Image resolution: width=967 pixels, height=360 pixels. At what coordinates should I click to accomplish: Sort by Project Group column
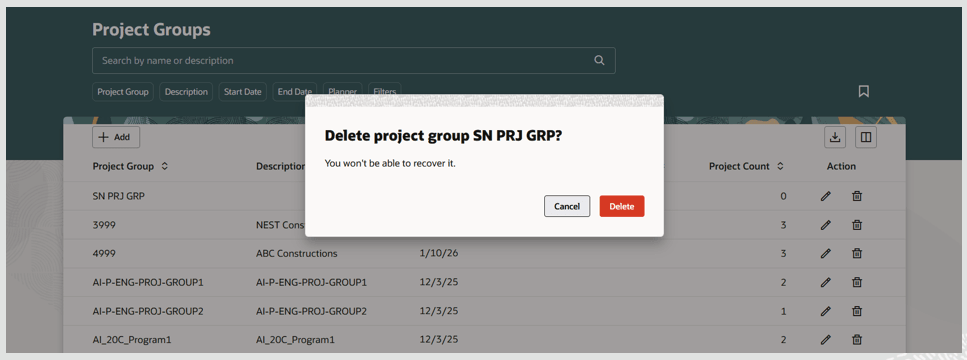pyautogui.click(x=164, y=166)
